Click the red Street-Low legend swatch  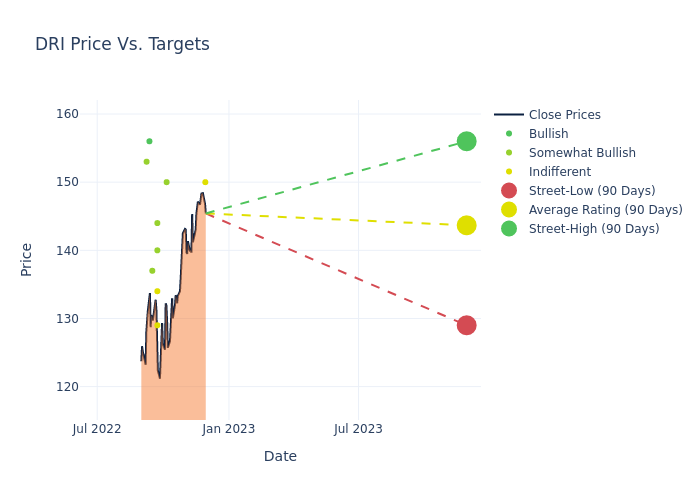[x=509, y=191]
